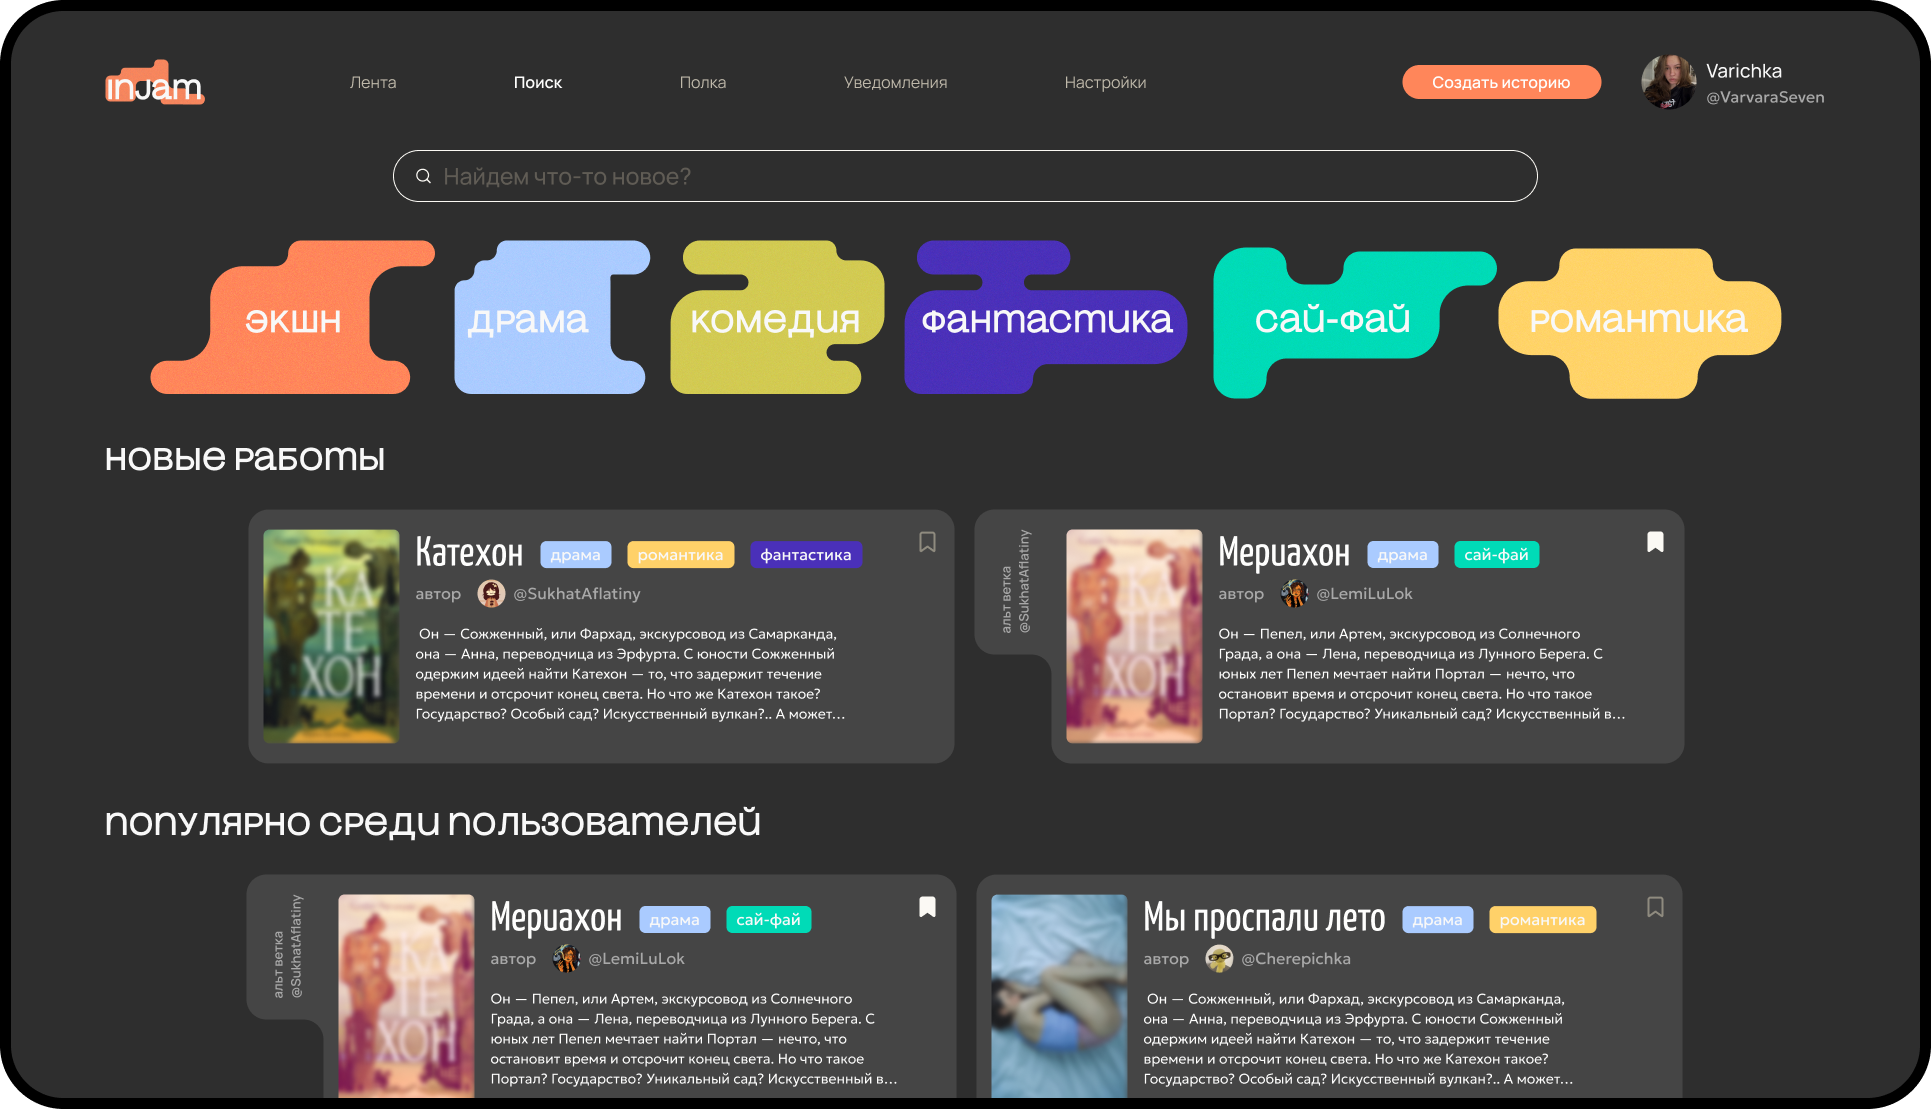Choose the purple фантастика genre

point(1045,321)
